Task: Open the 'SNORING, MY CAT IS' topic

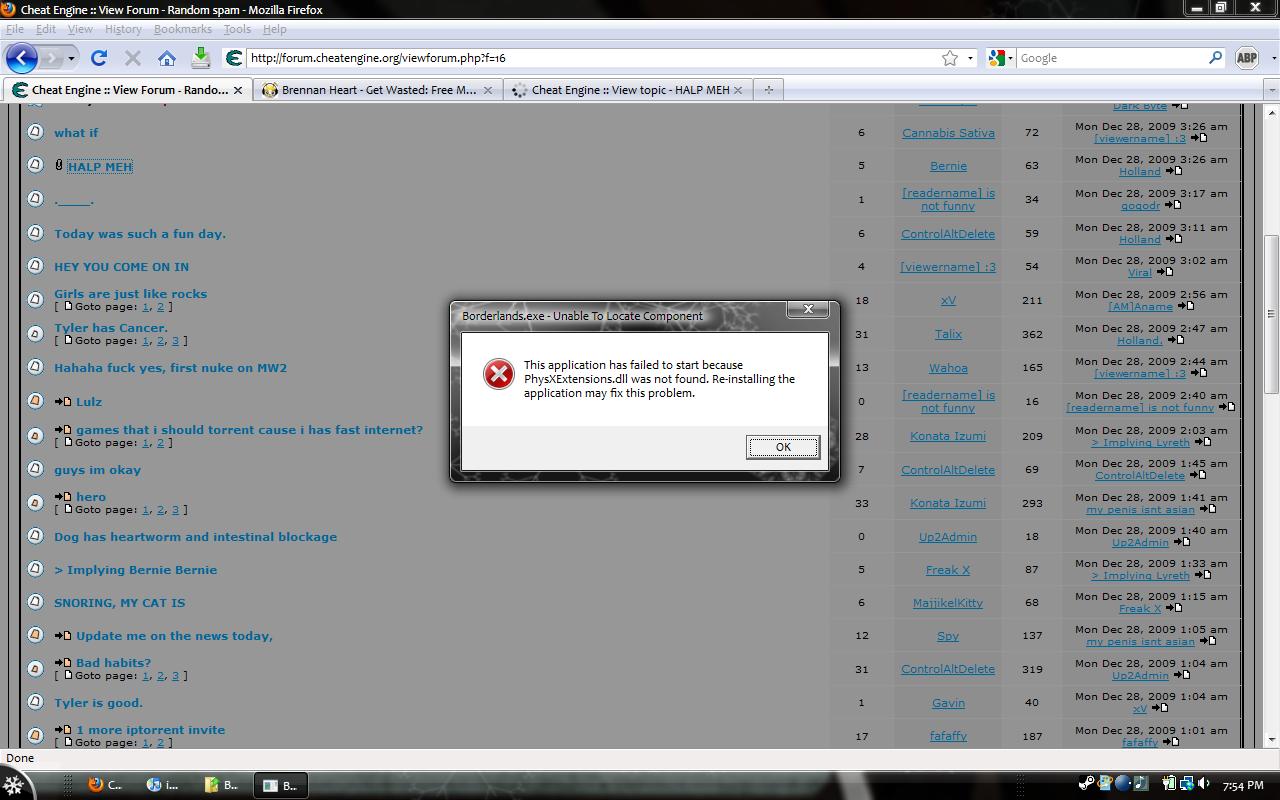Action: (x=120, y=603)
